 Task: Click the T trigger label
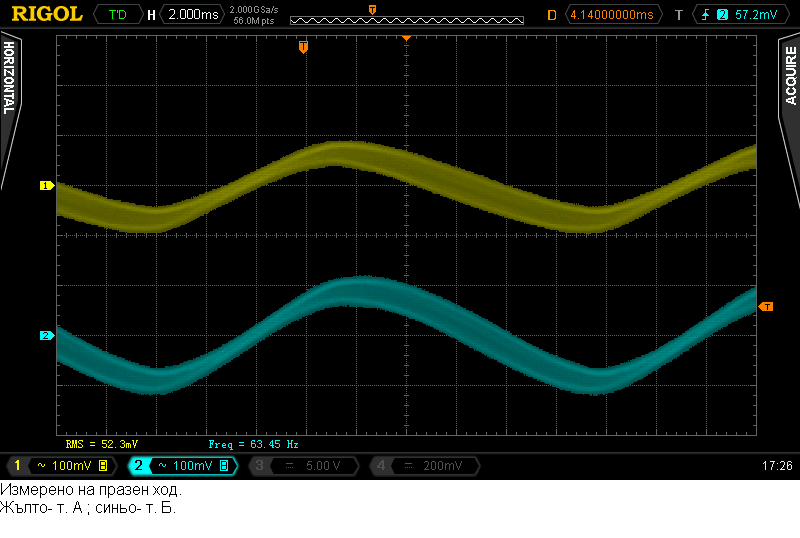(679, 15)
